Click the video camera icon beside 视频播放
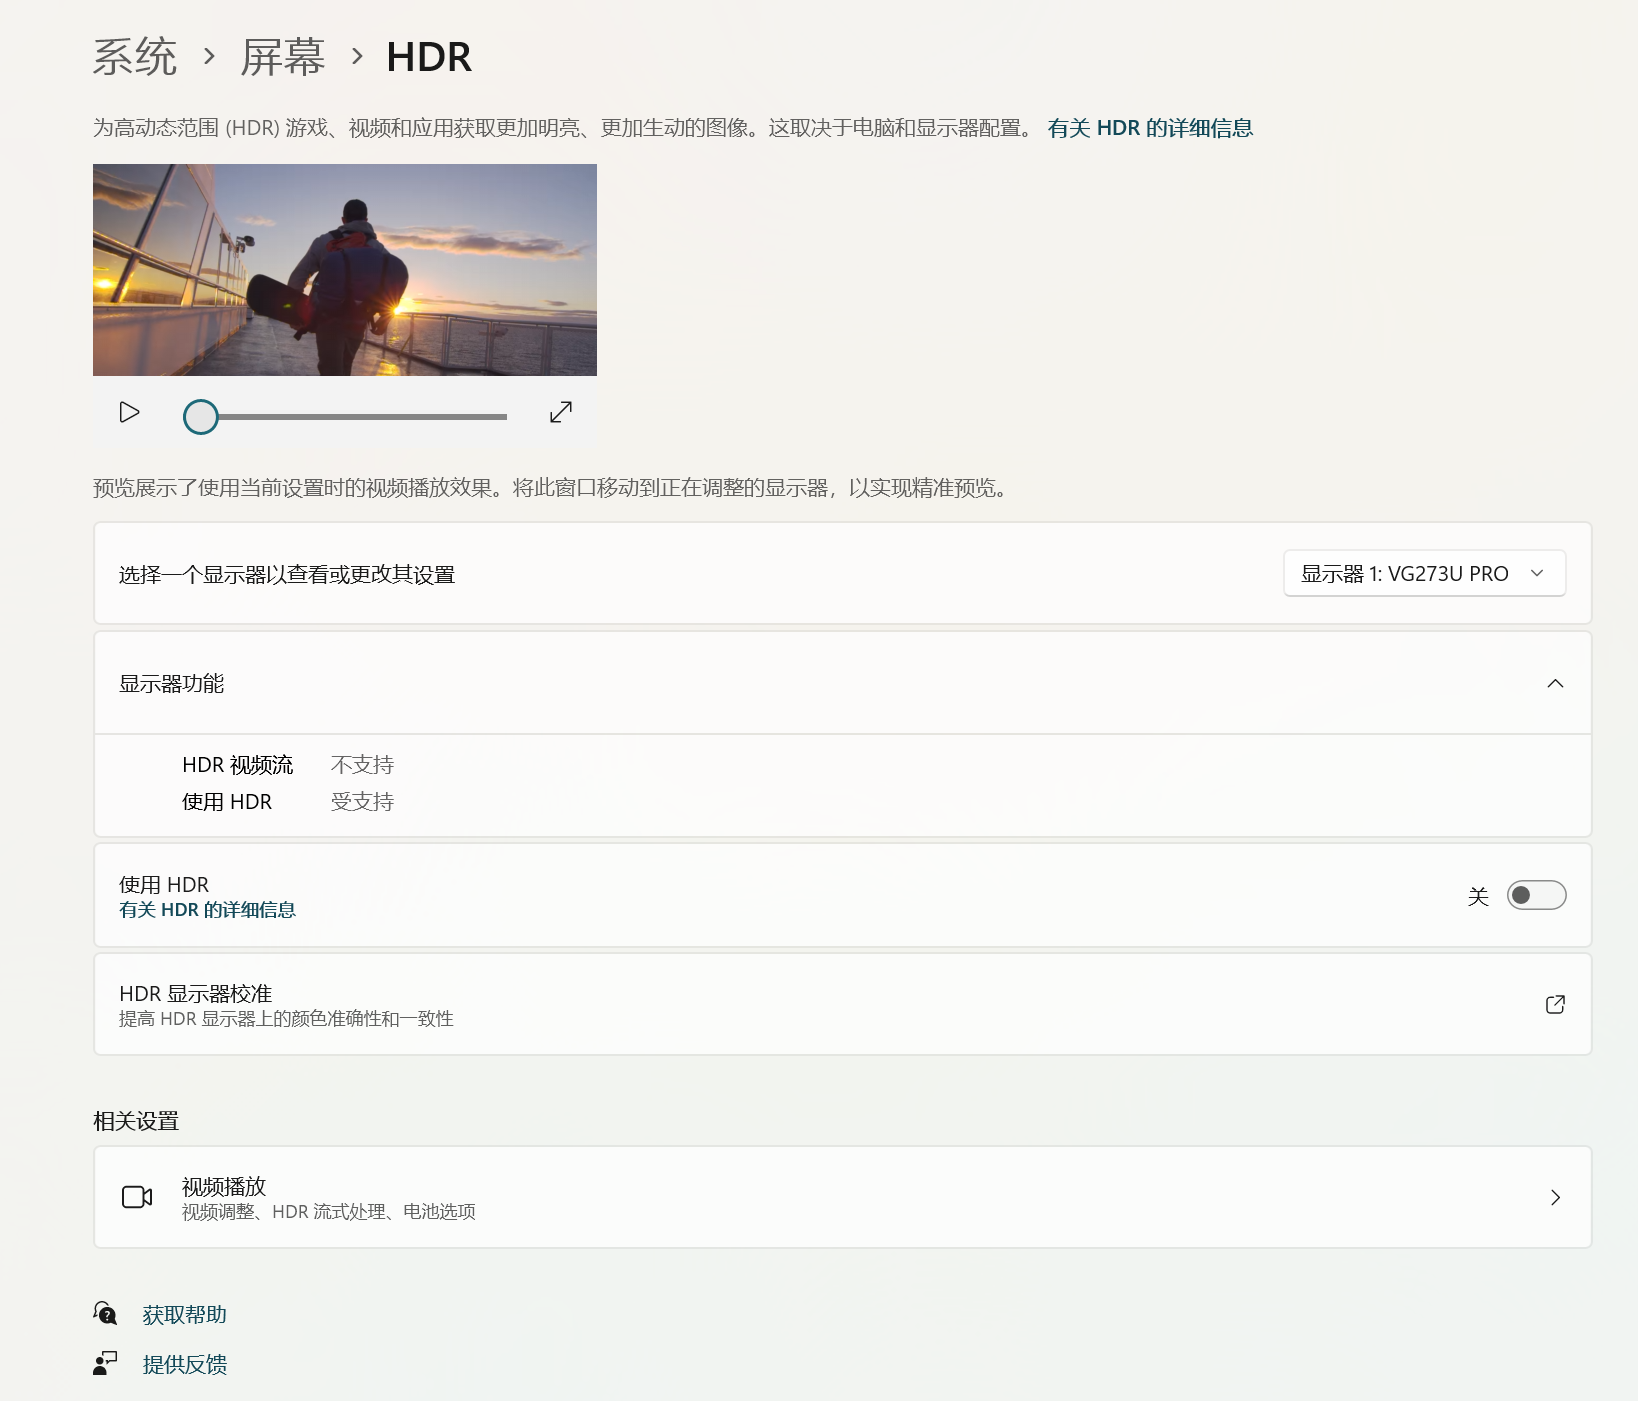This screenshot has height=1401, width=1638. tap(137, 1196)
